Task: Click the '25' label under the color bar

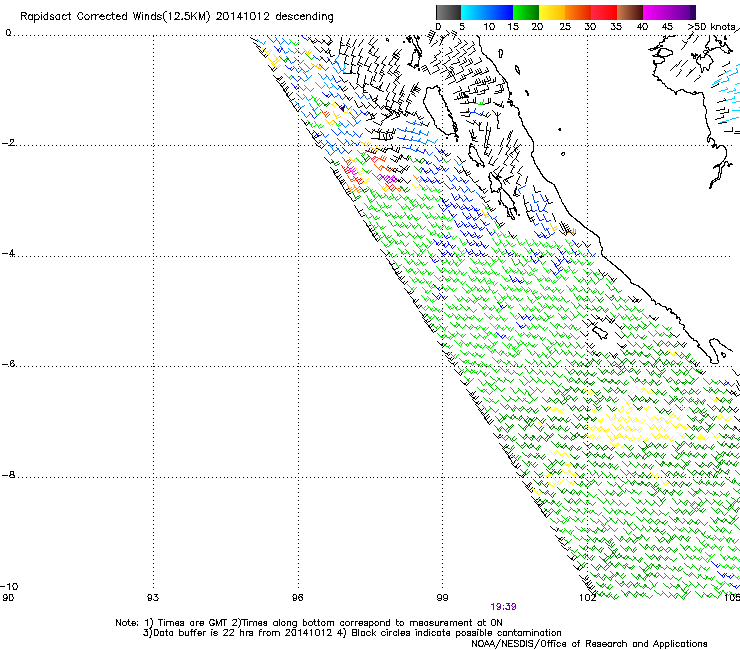Action: (565, 27)
